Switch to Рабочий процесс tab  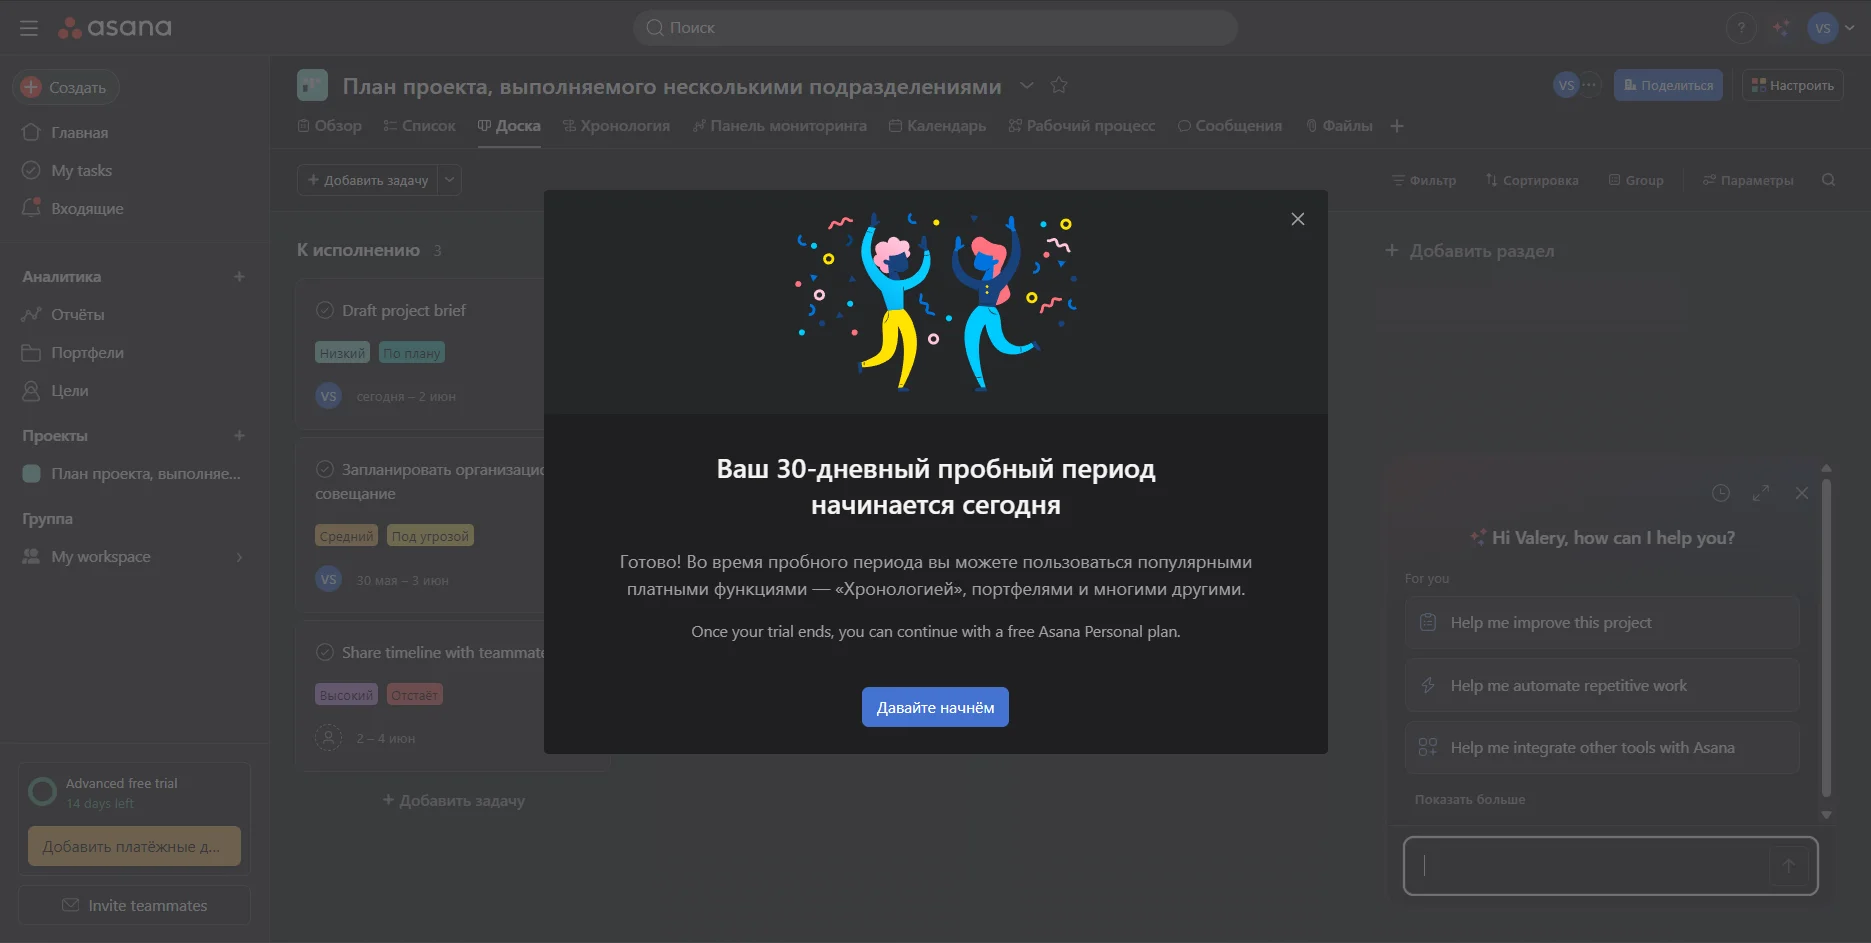tap(1081, 126)
